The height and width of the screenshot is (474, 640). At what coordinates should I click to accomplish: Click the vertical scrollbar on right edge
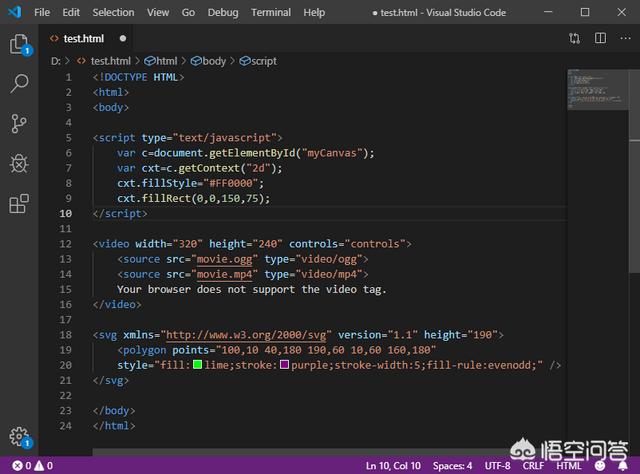click(634, 171)
